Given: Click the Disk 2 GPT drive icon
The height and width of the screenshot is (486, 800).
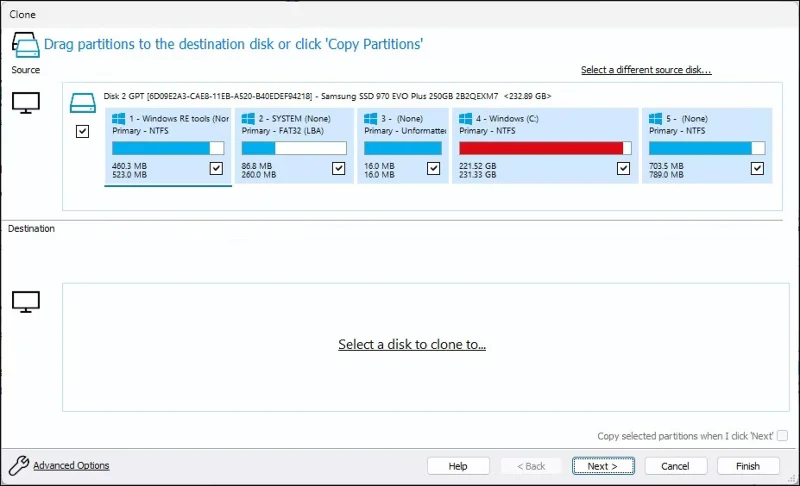Looking at the screenshot, I should click(84, 99).
